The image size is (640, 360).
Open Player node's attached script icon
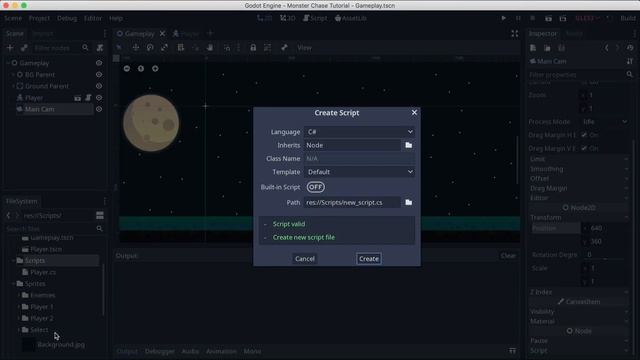pos(88,98)
